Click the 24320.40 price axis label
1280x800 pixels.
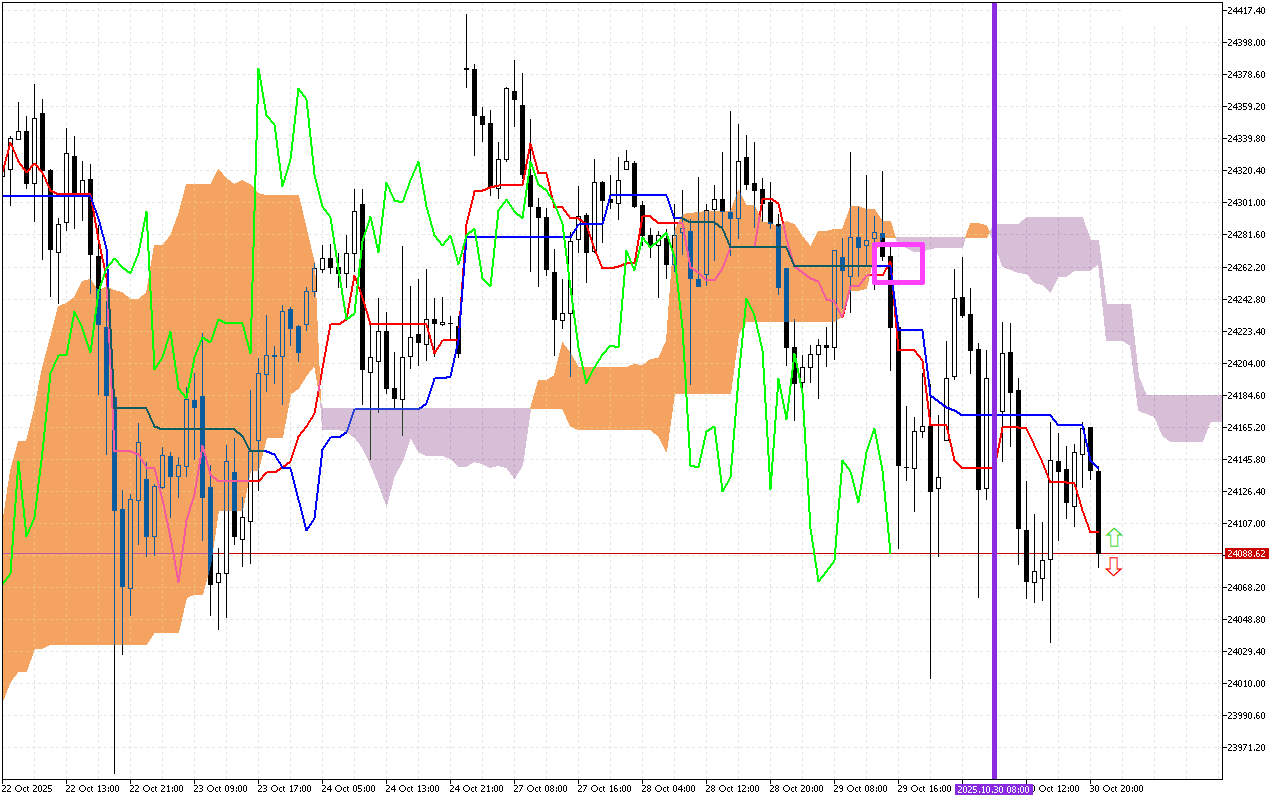[x=1246, y=170]
